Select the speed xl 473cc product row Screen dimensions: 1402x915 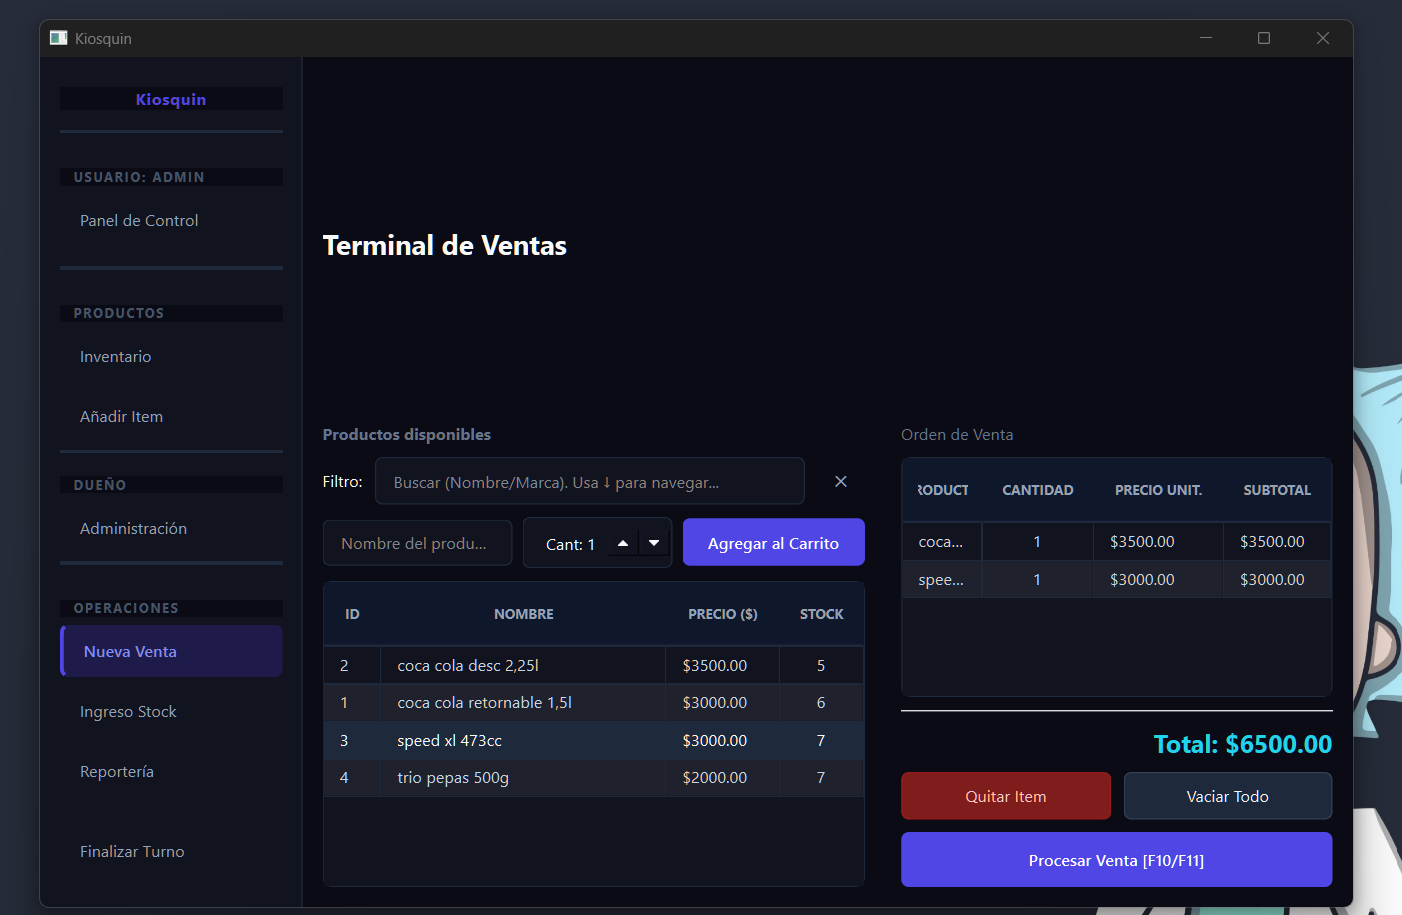point(593,740)
